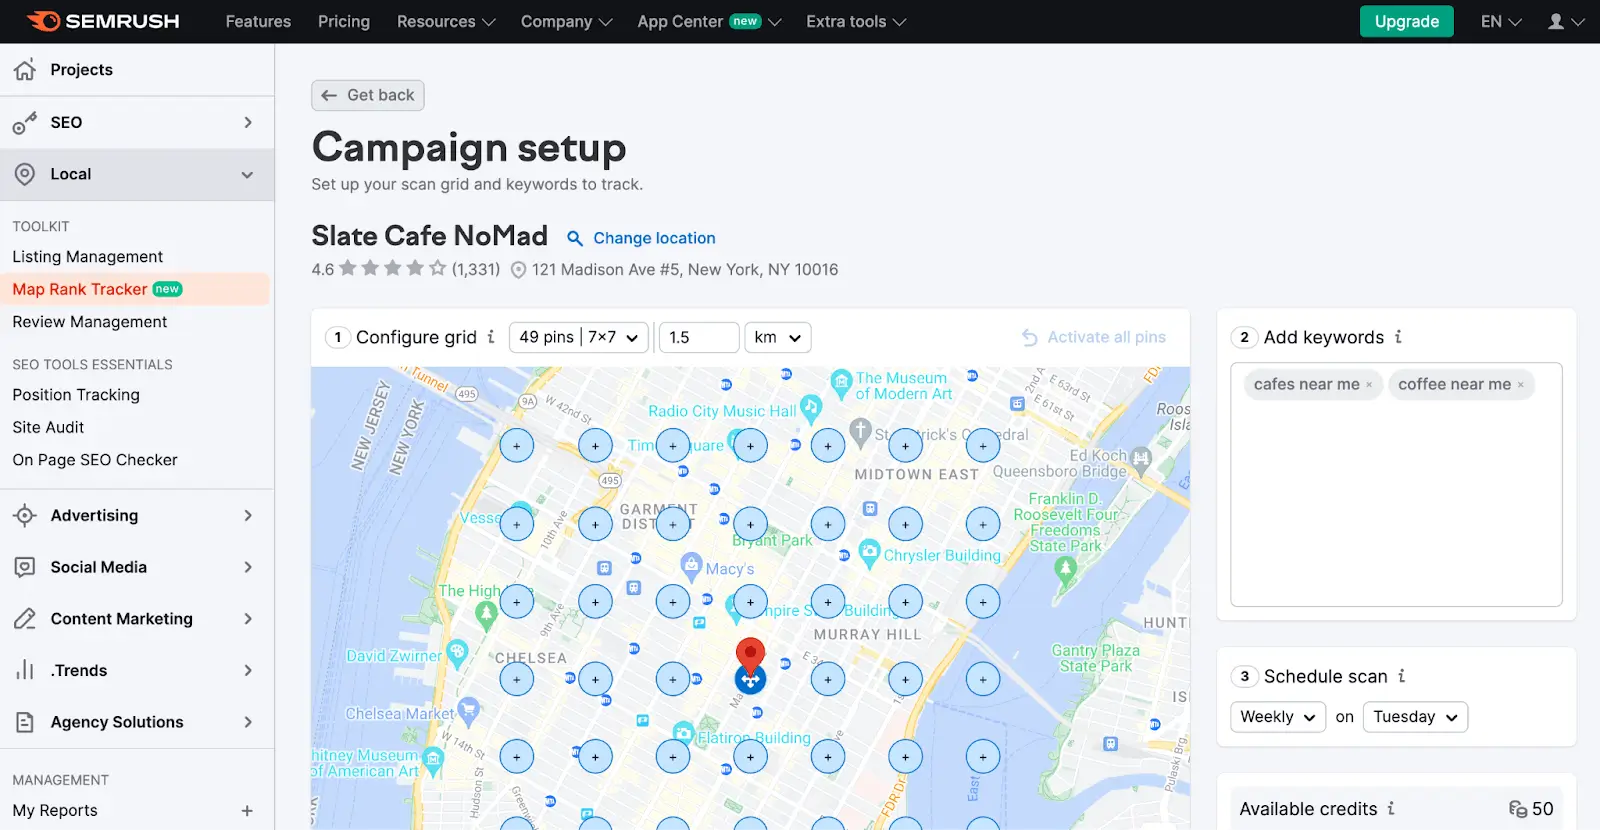Click the Radio City Music Hall marker
This screenshot has height=830, width=1600.
pyautogui.click(x=810, y=407)
